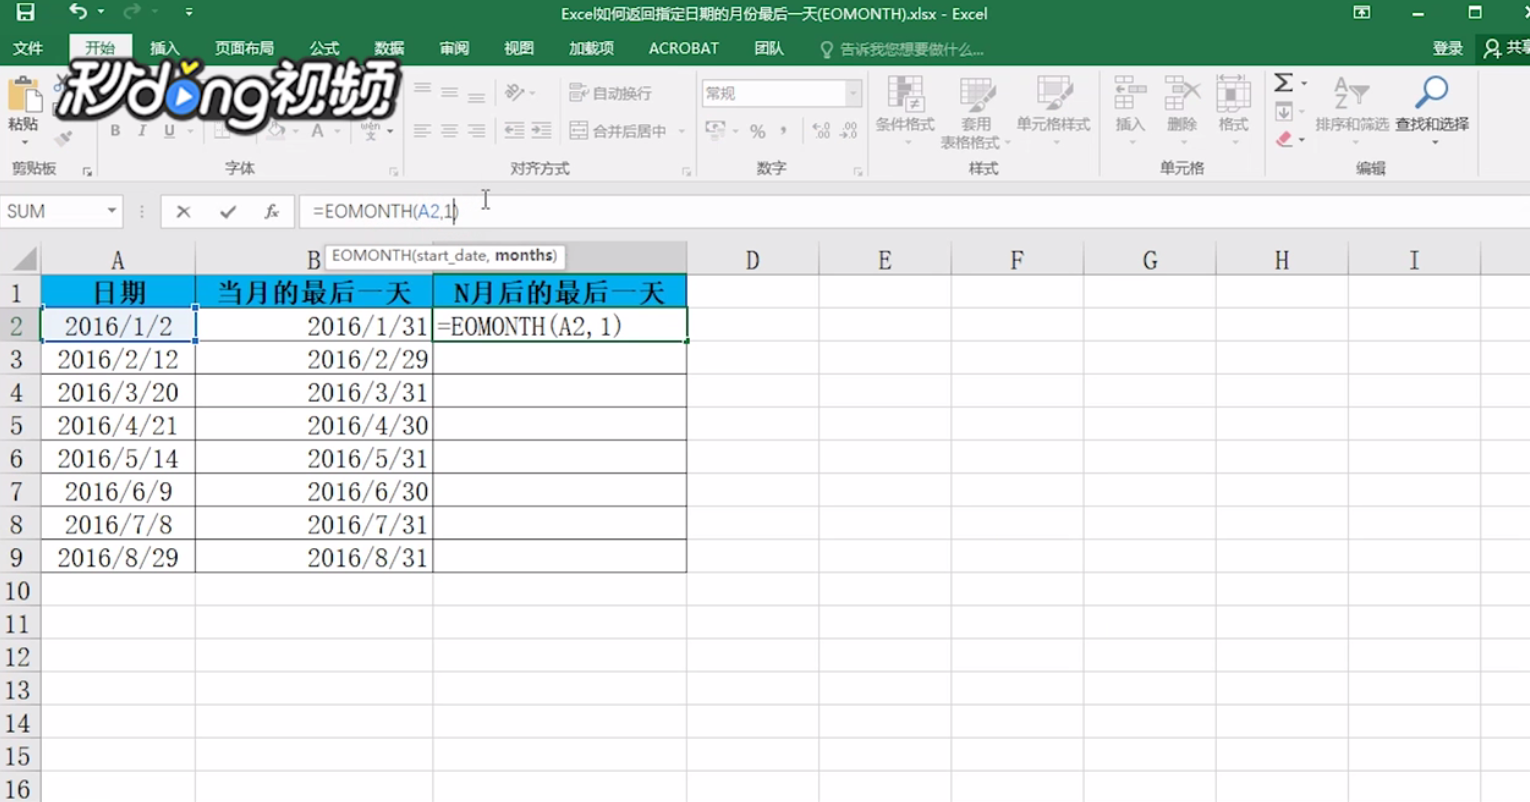Cancel formula entry with the X
The image size is (1530, 802).
click(184, 211)
